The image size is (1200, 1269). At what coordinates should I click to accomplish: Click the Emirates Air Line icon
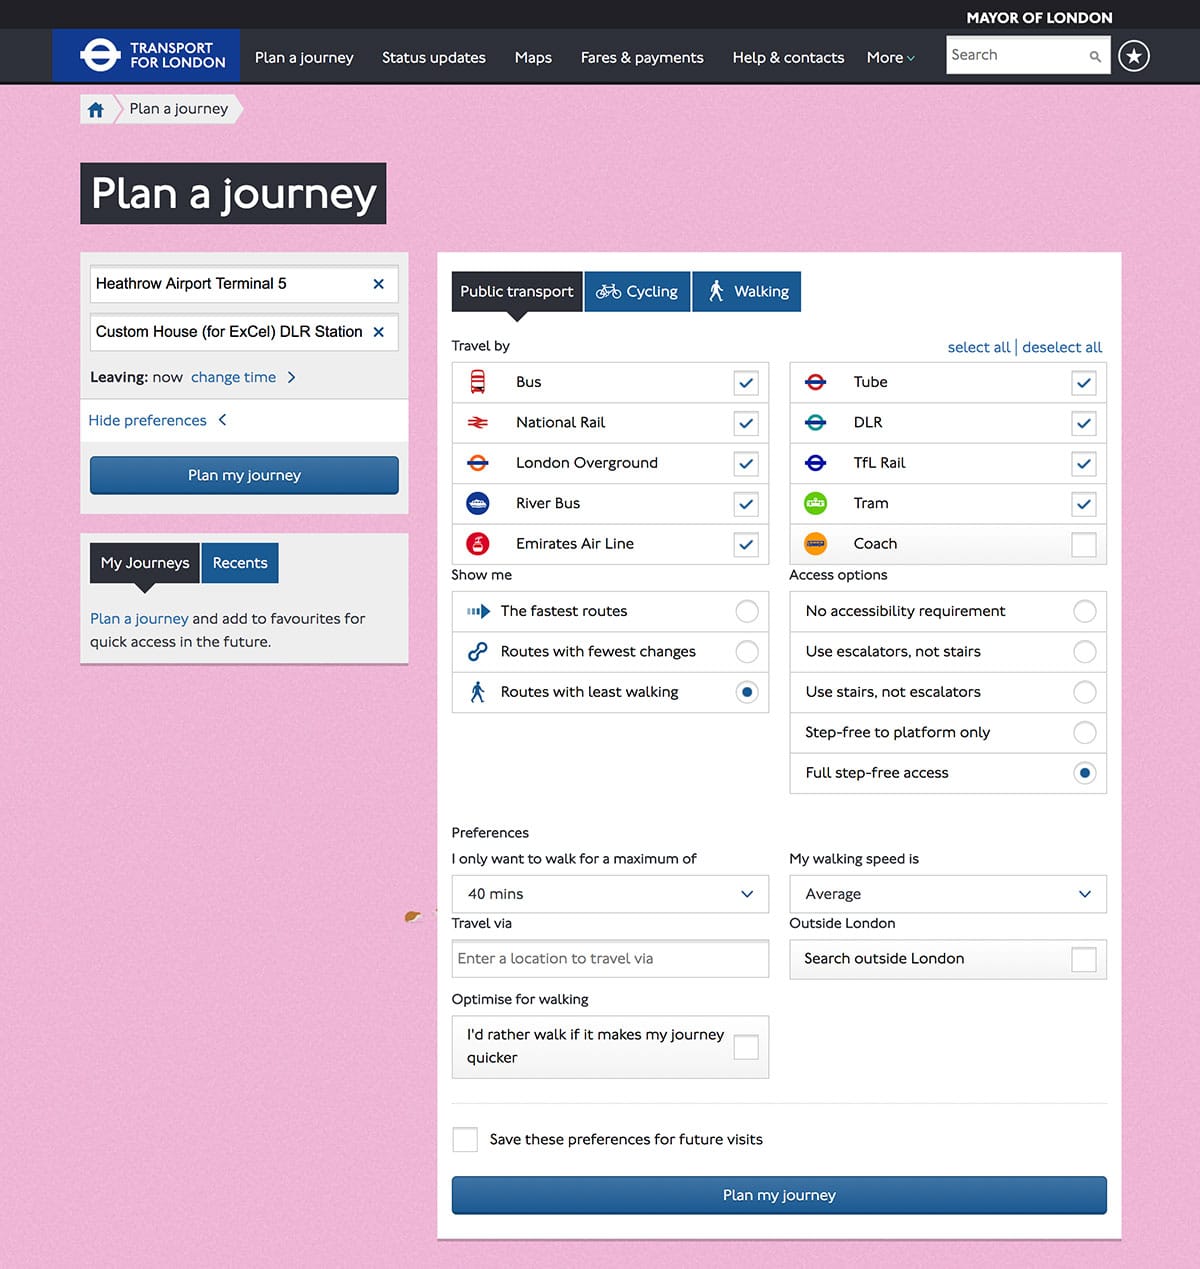(x=478, y=543)
